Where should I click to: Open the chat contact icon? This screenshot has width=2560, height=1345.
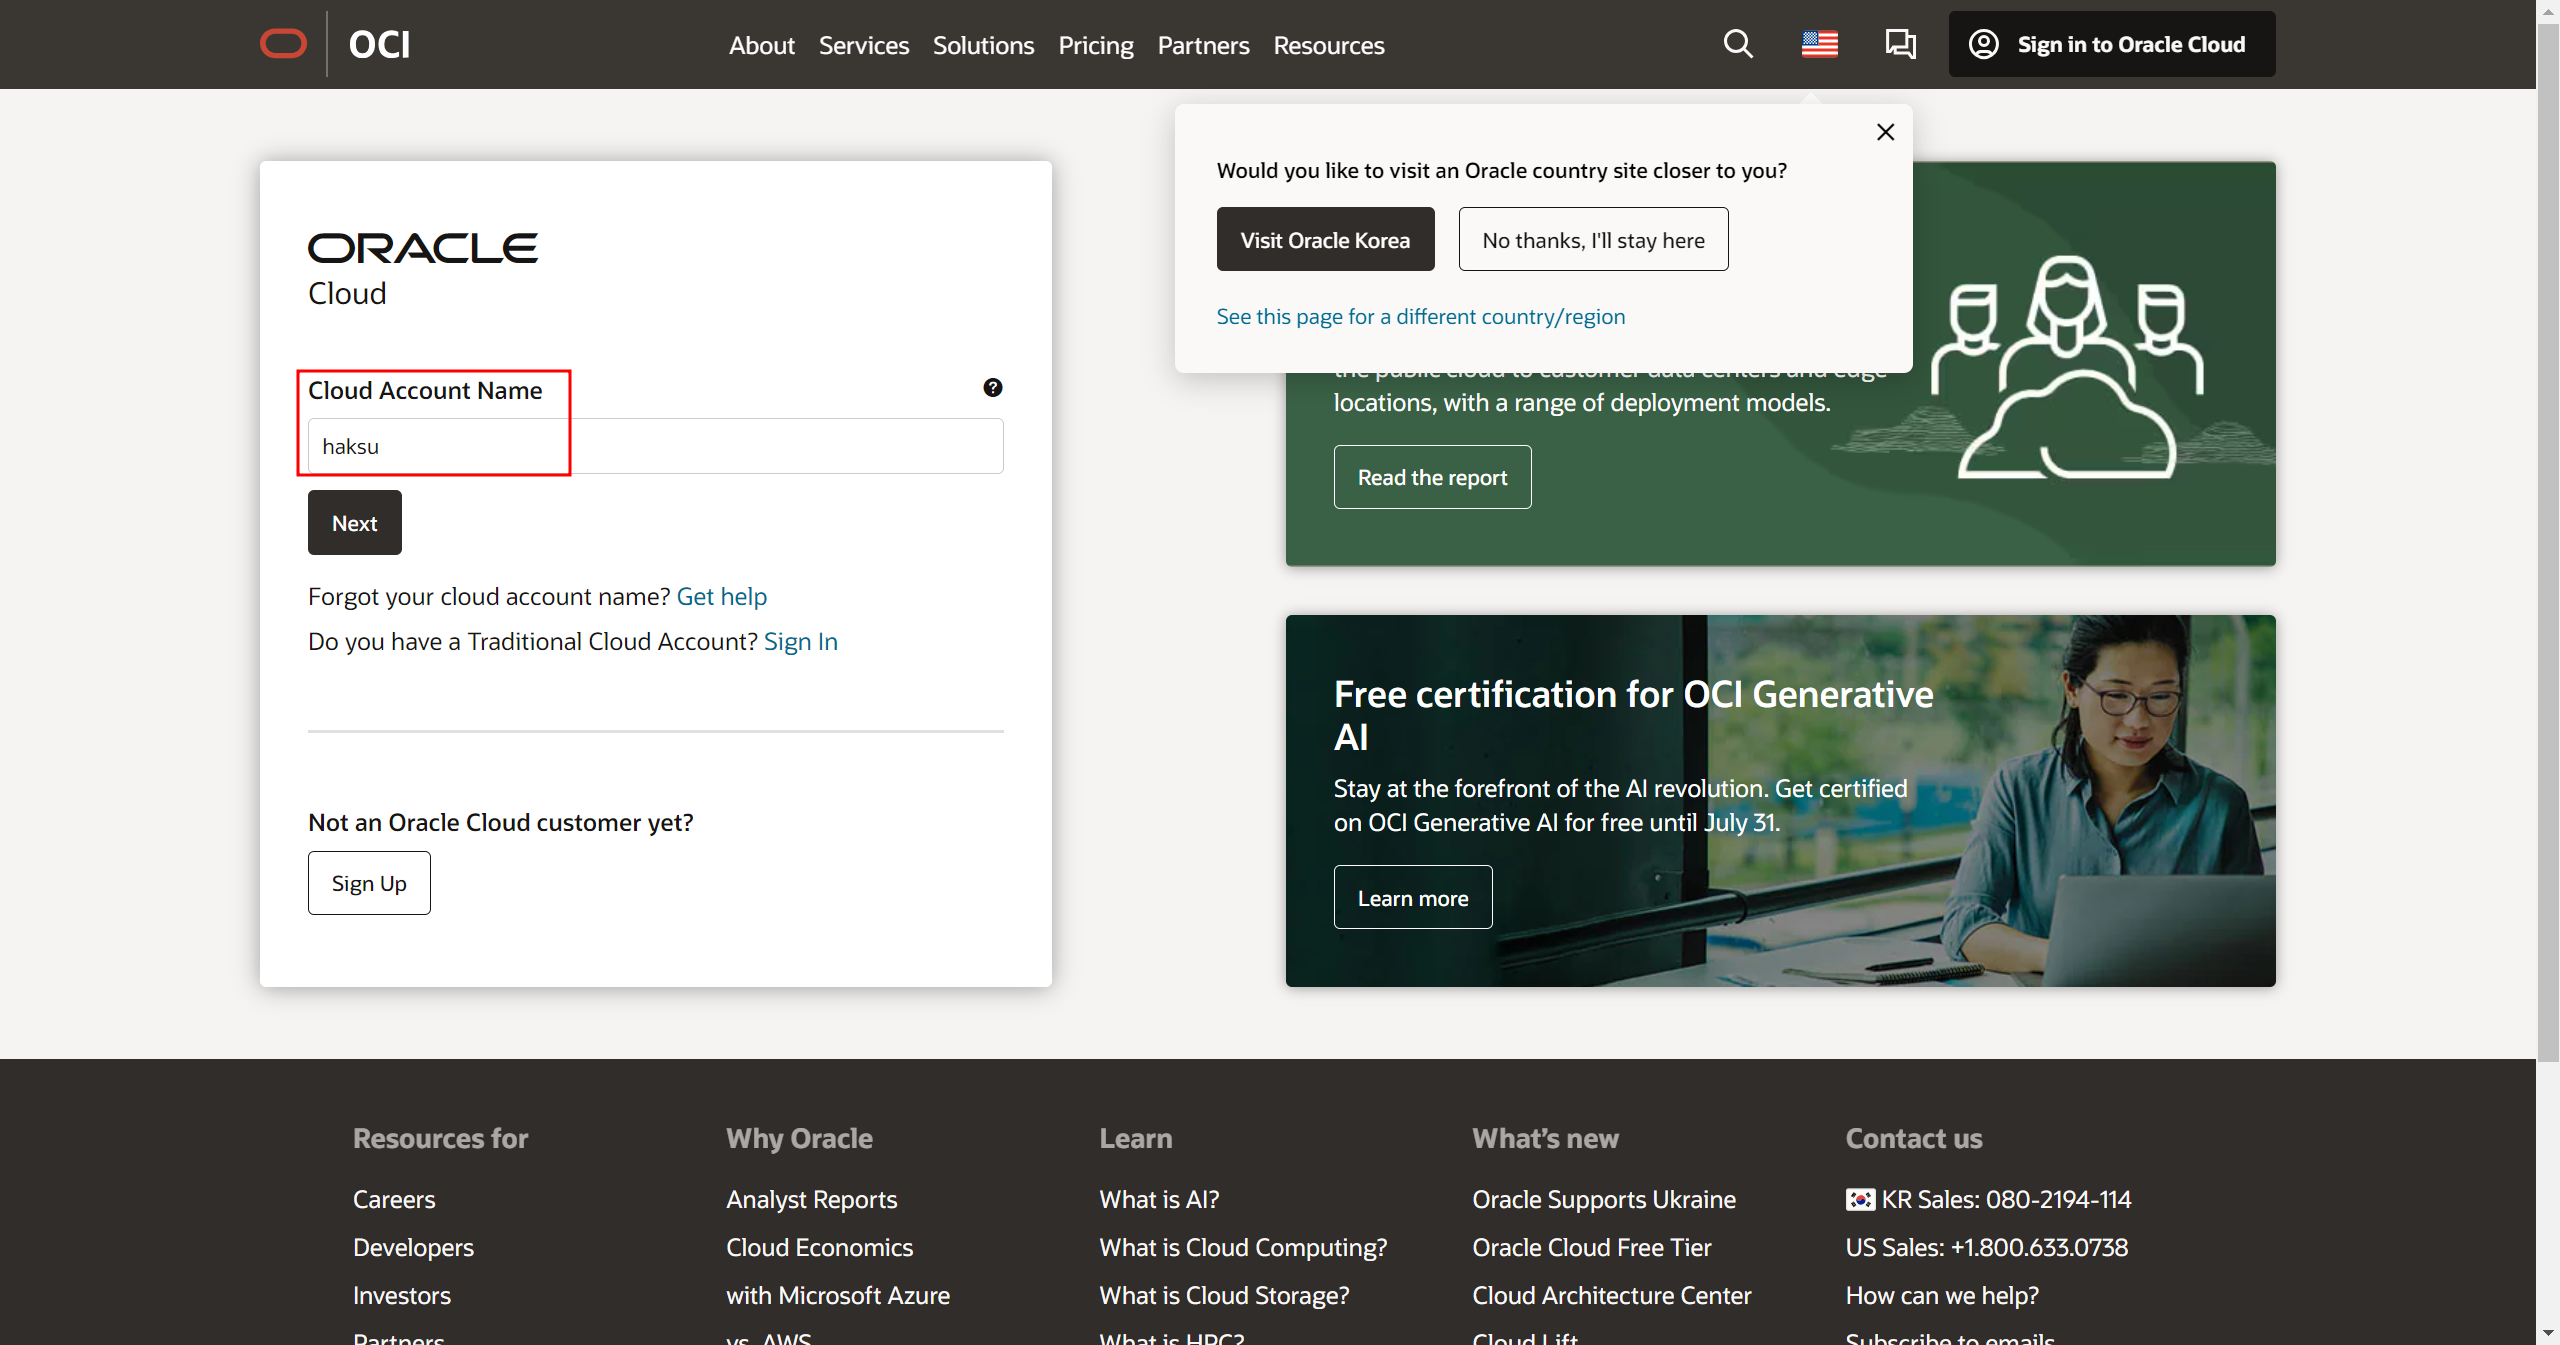click(1900, 44)
